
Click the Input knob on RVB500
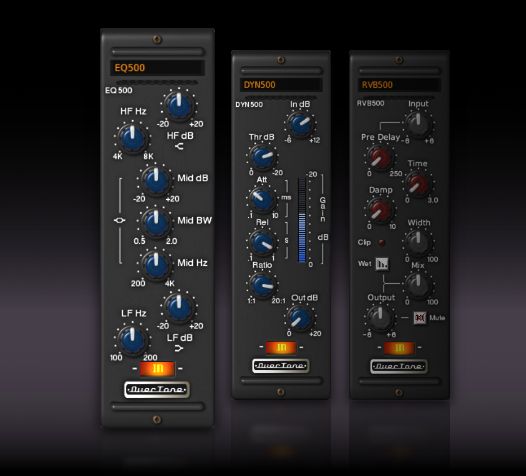point(418,124)
